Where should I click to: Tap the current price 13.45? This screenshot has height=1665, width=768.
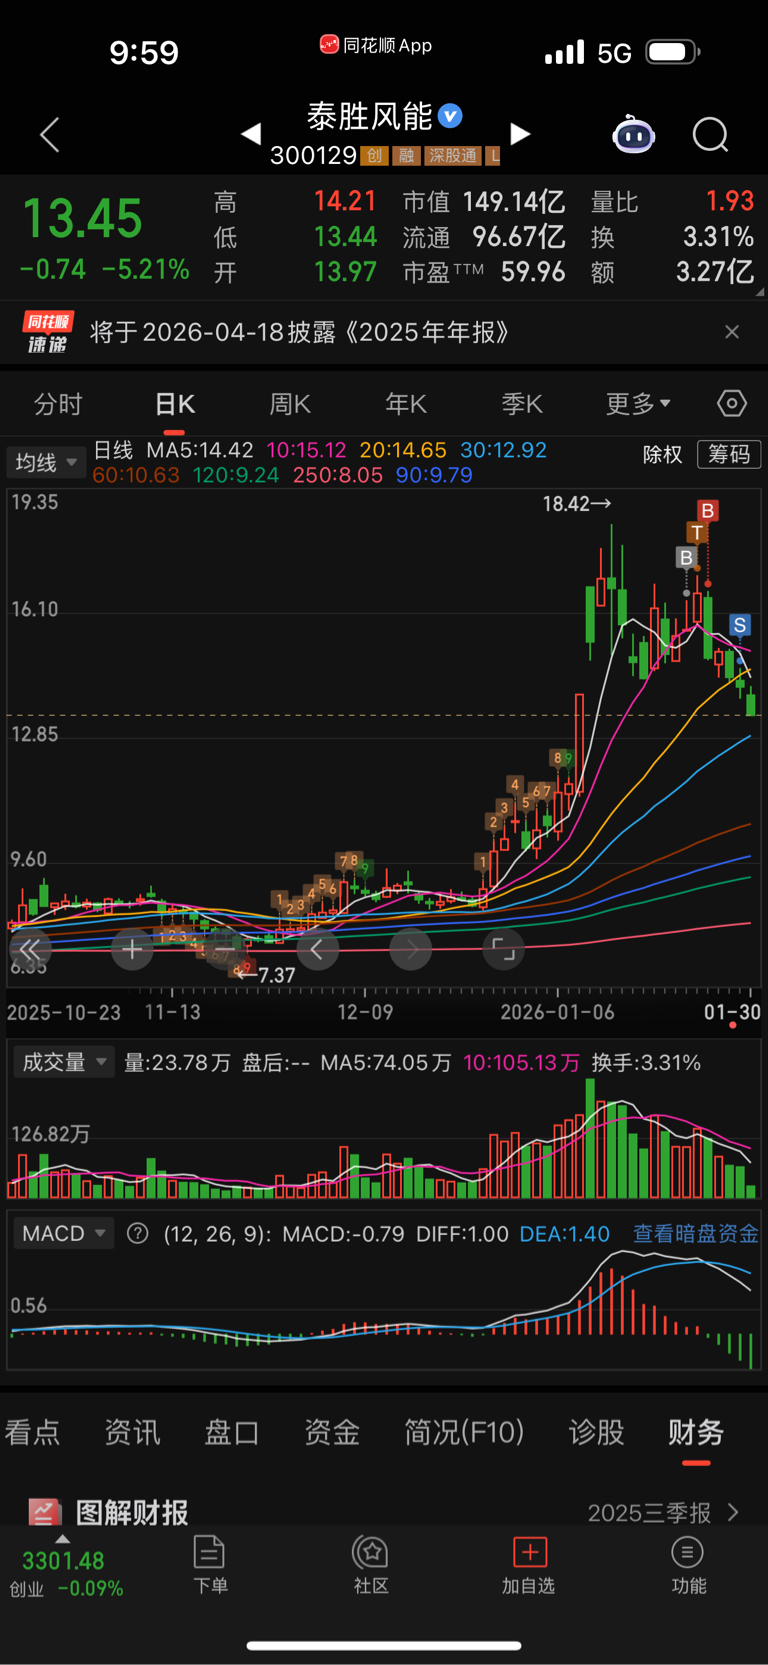pos(82,218)
